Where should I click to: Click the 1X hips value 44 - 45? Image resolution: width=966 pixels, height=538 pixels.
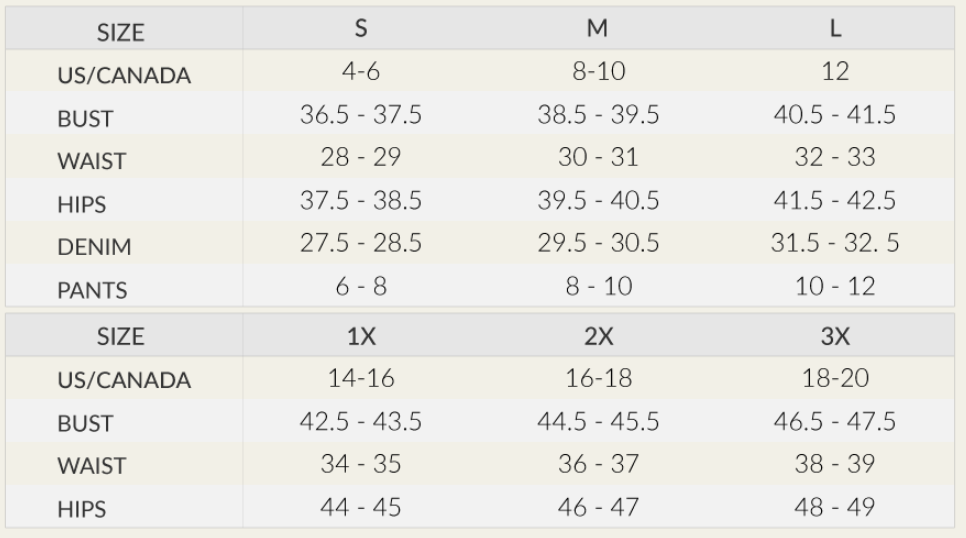[x=361, y=507]
